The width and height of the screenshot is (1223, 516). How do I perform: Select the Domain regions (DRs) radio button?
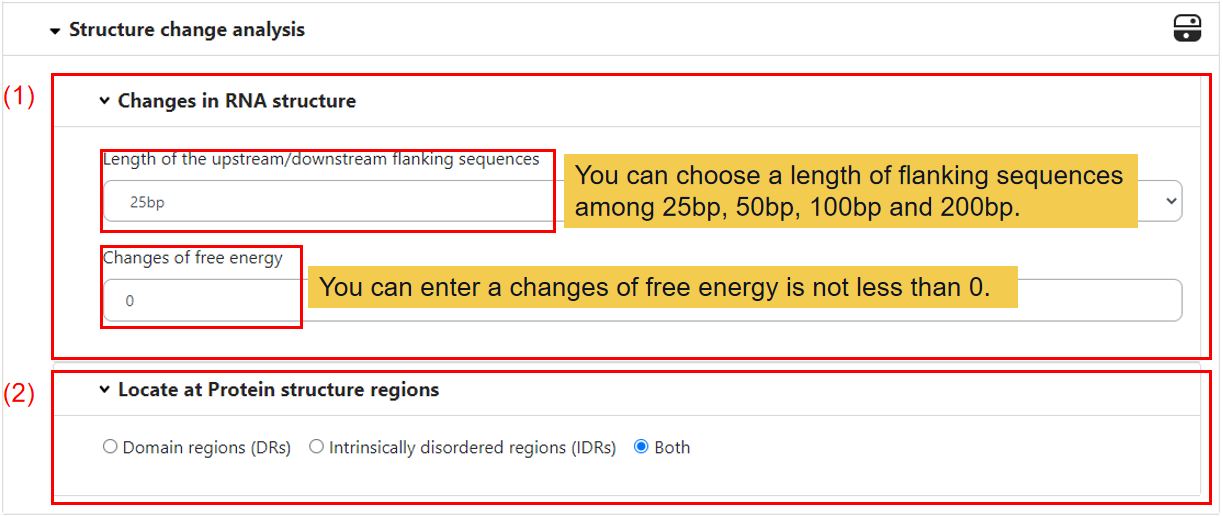click(x=110, y=447)
